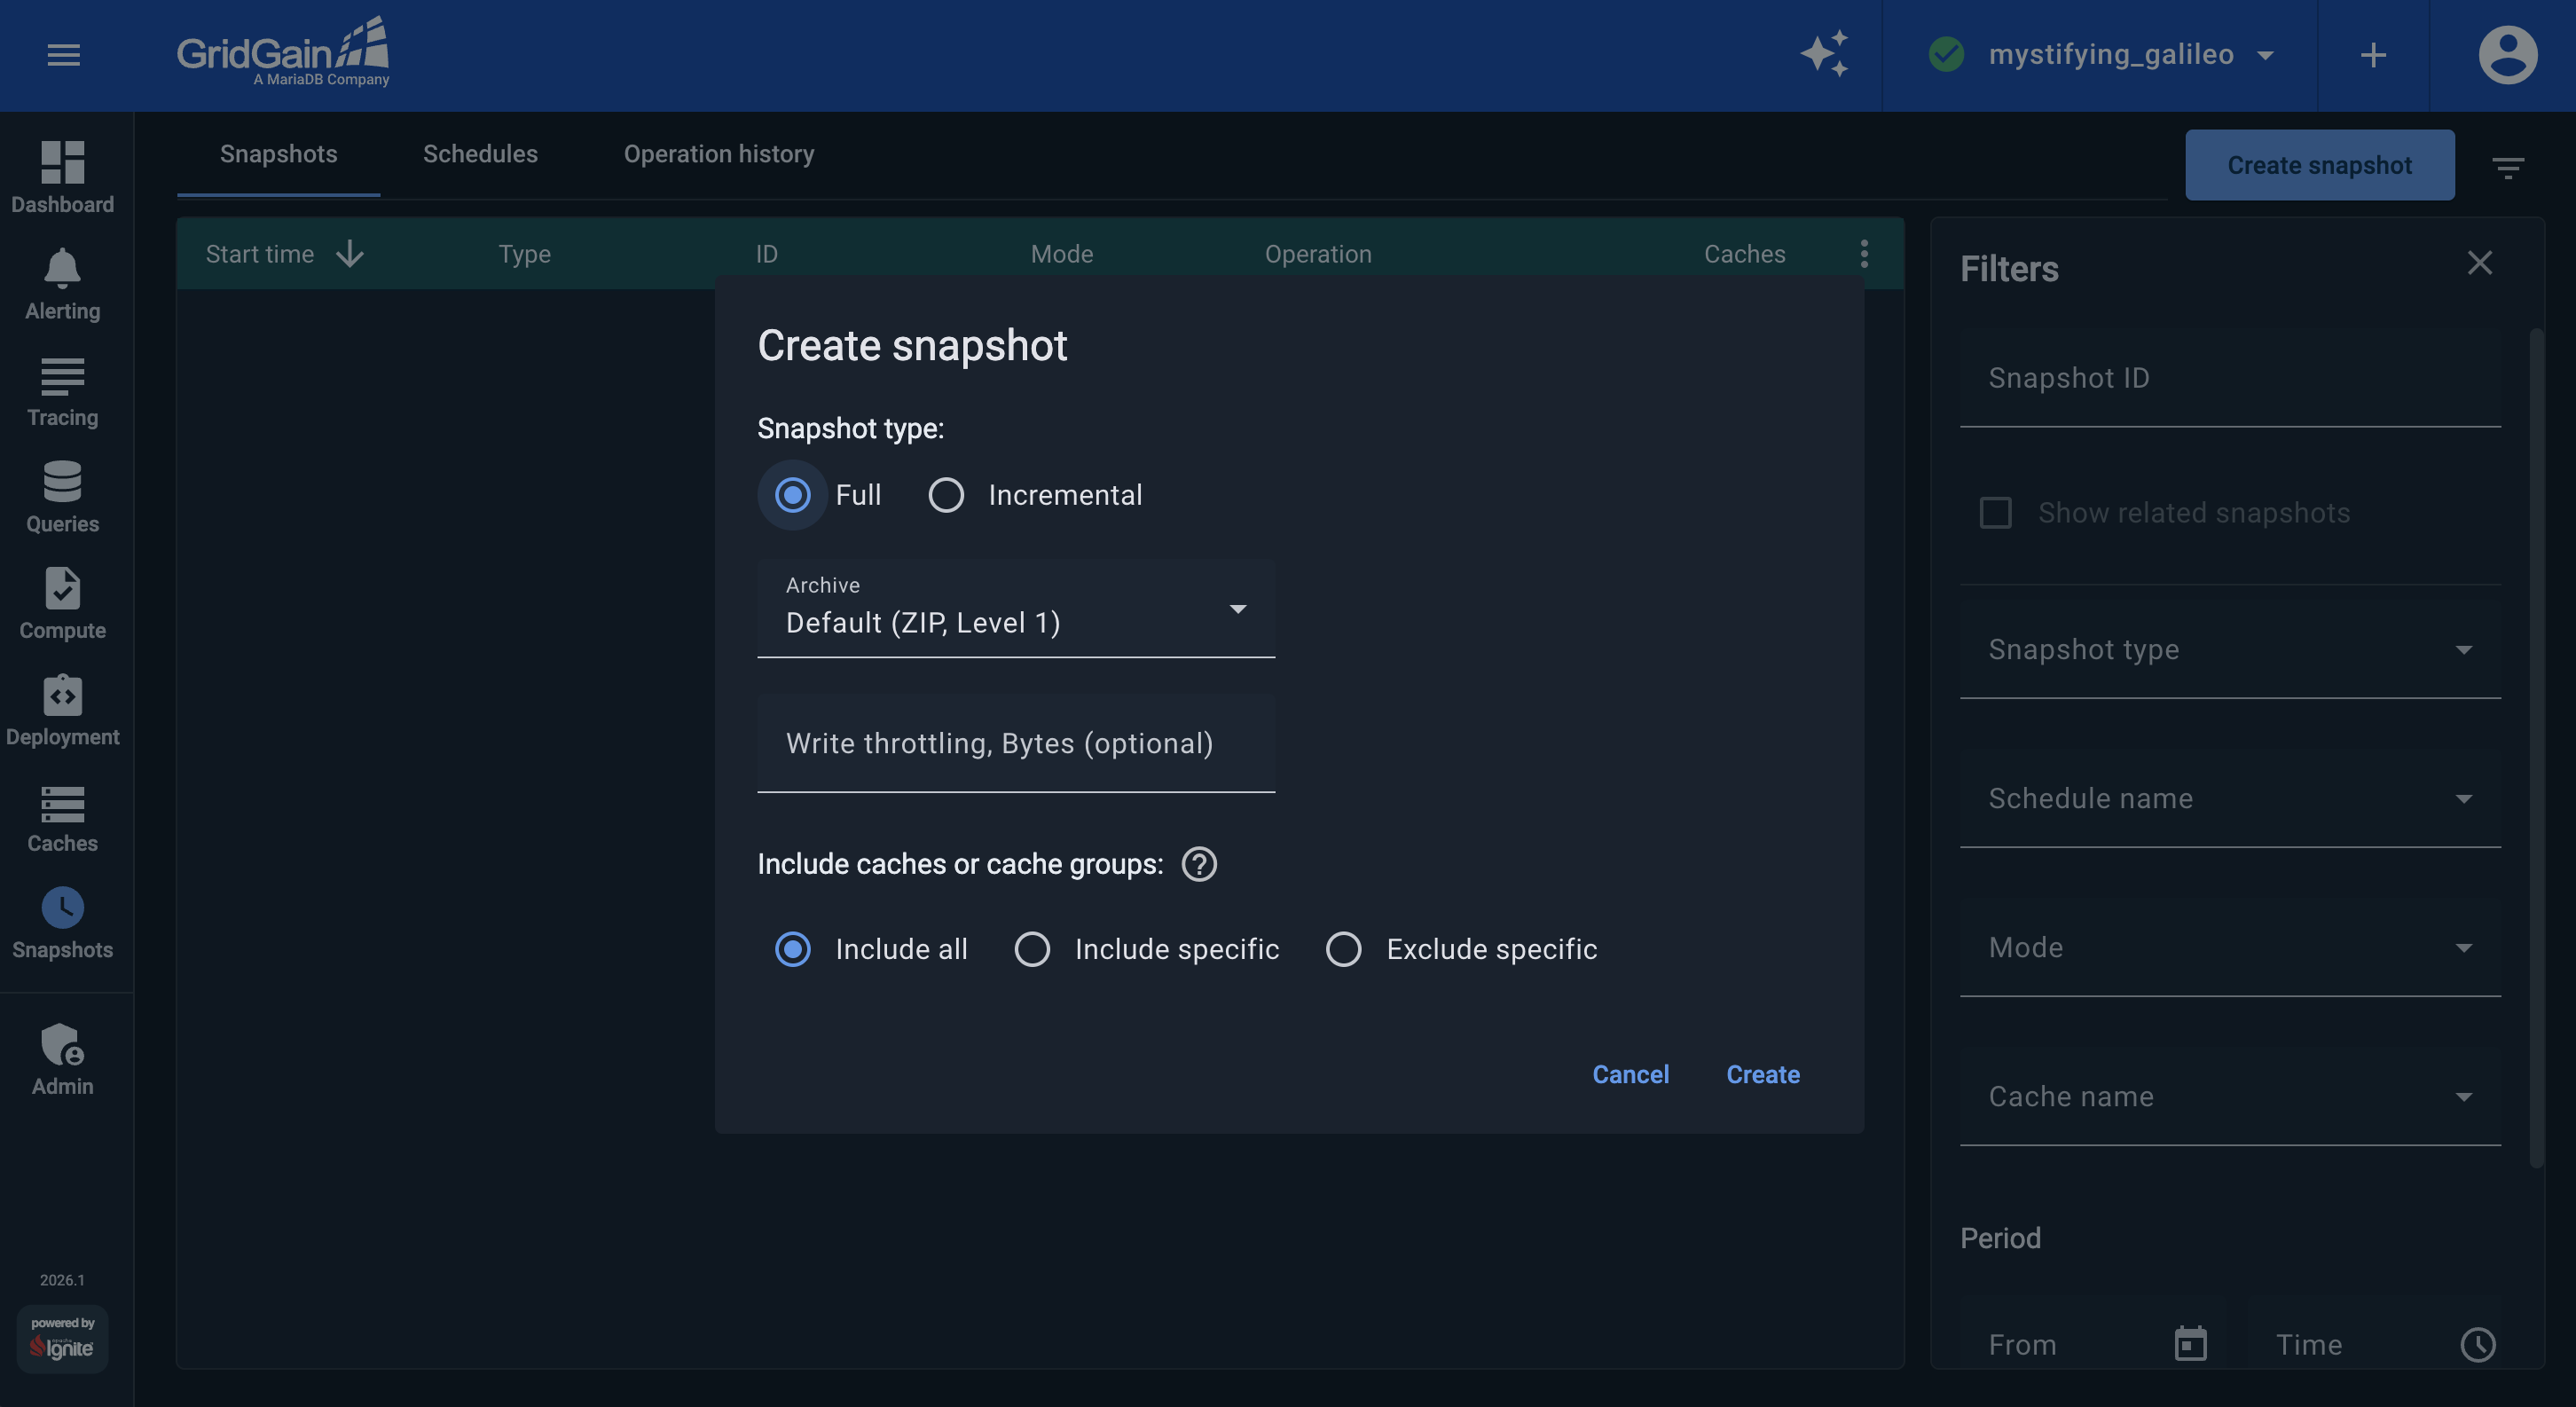2576x1407 pixels.
Task: Click the GridGain logo
Action: coord(283,52)
